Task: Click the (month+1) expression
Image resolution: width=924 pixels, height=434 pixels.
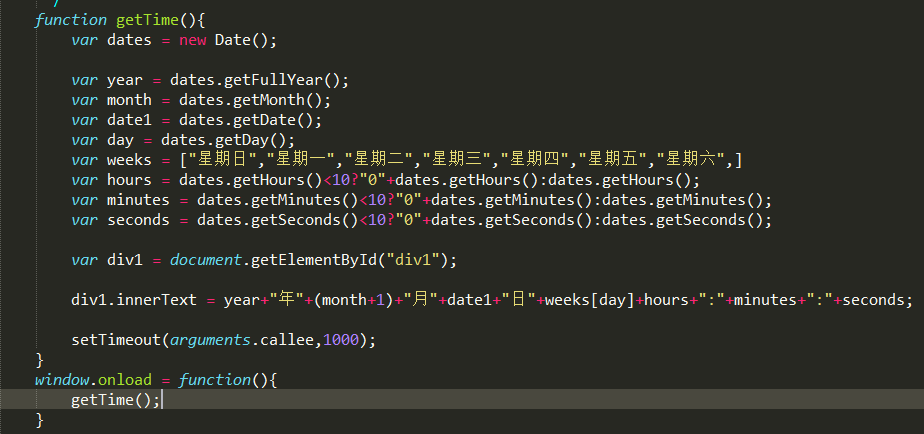Action: coord(354,300)
